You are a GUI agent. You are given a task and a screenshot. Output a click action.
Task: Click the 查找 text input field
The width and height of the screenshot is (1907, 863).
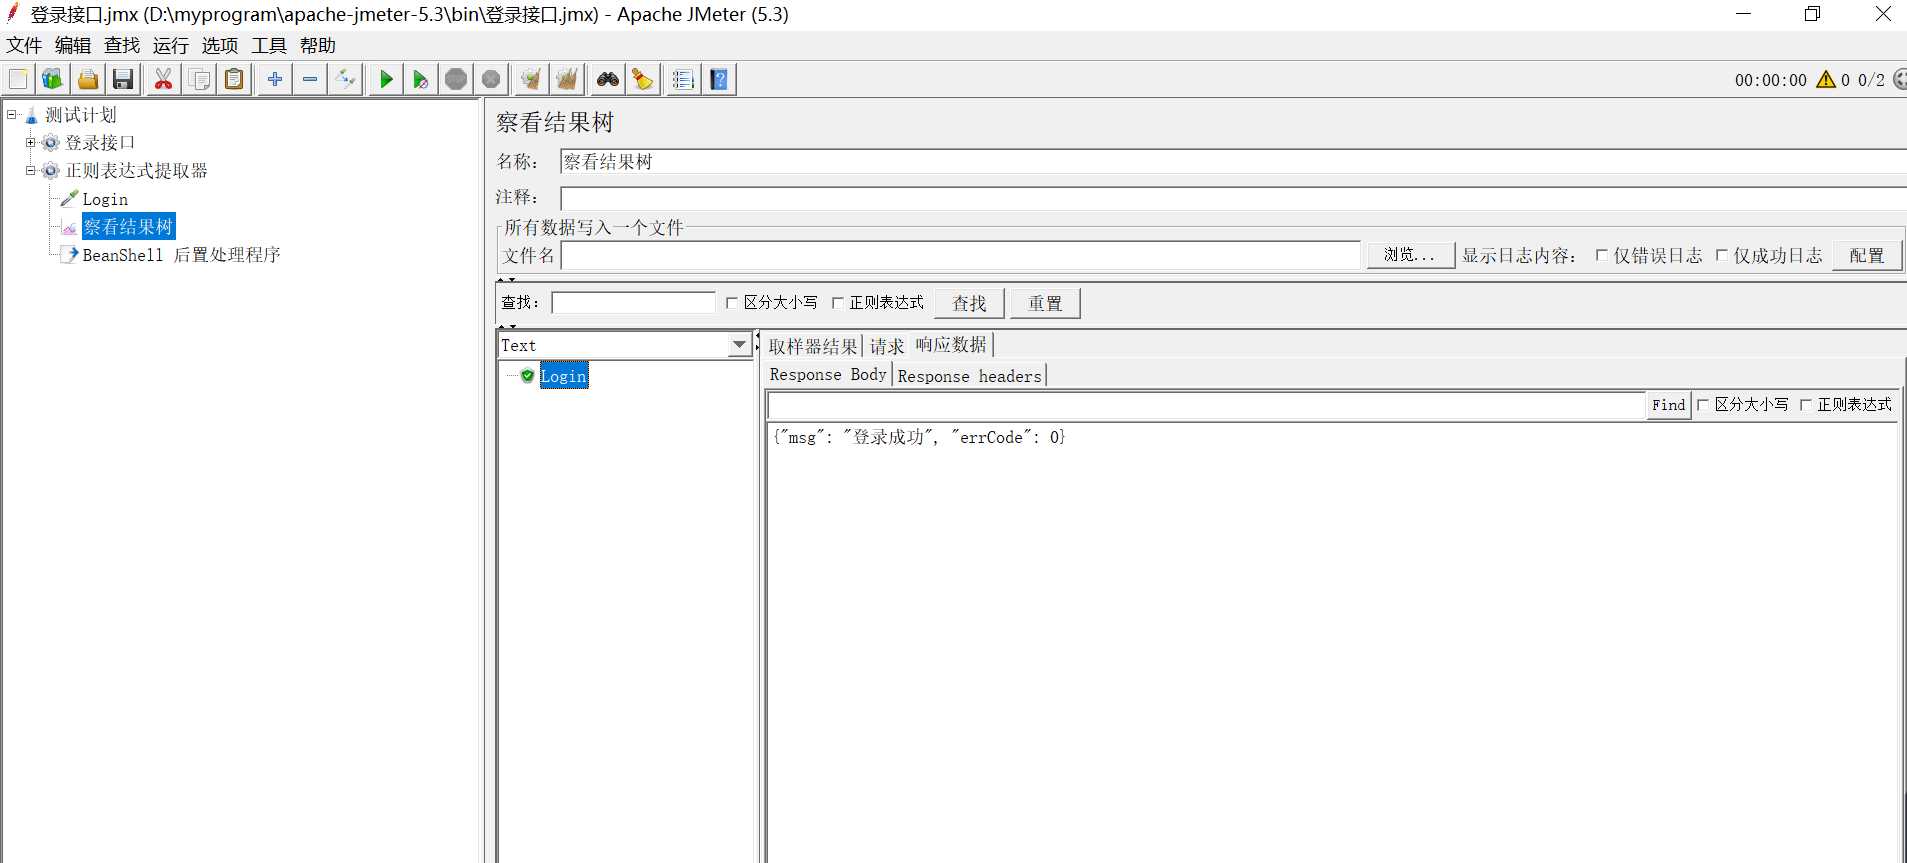pos(633,303)
